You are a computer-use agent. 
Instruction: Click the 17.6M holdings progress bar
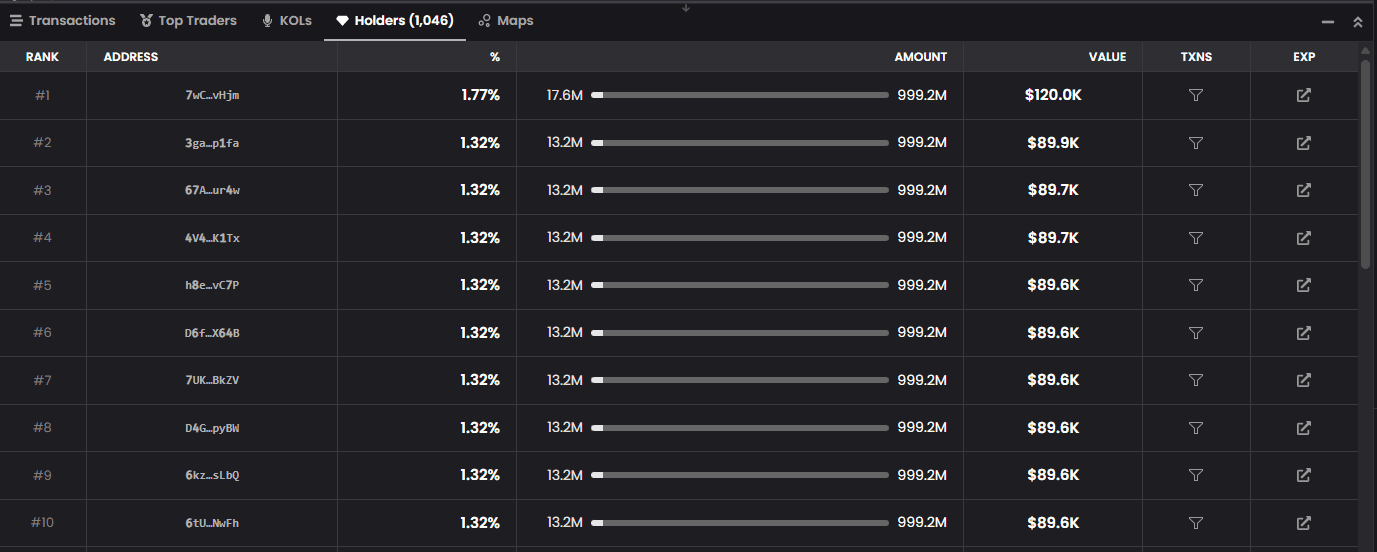(x=740, y=95)
